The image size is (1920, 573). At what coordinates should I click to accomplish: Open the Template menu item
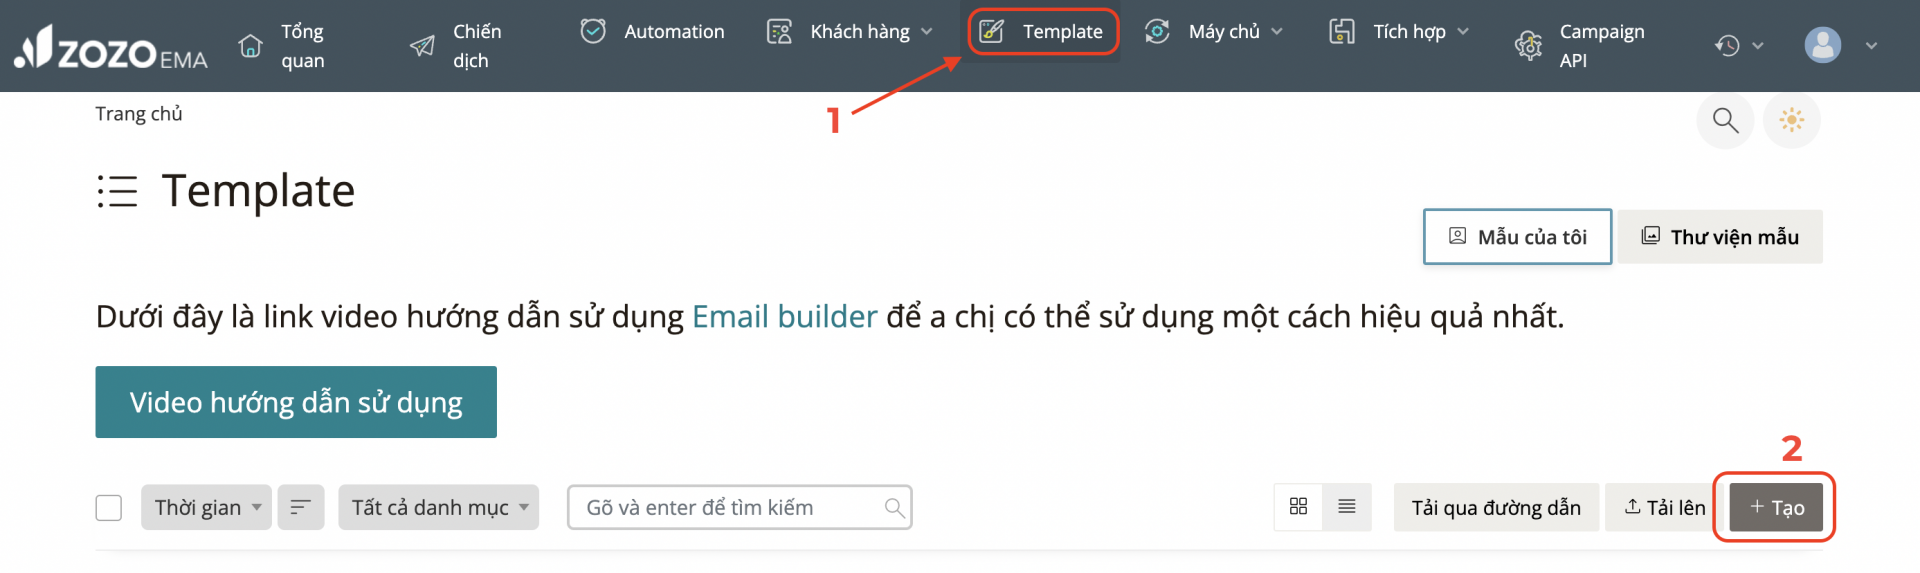click(x=1043, y=32)
